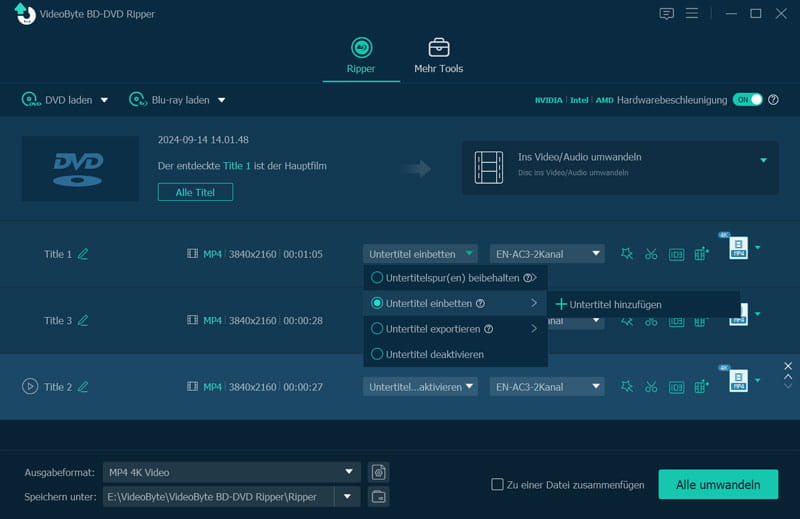The width and height of the screenshot is (800, 519).
Task: Open output format settings gear icon
Action: coord(378,472)
